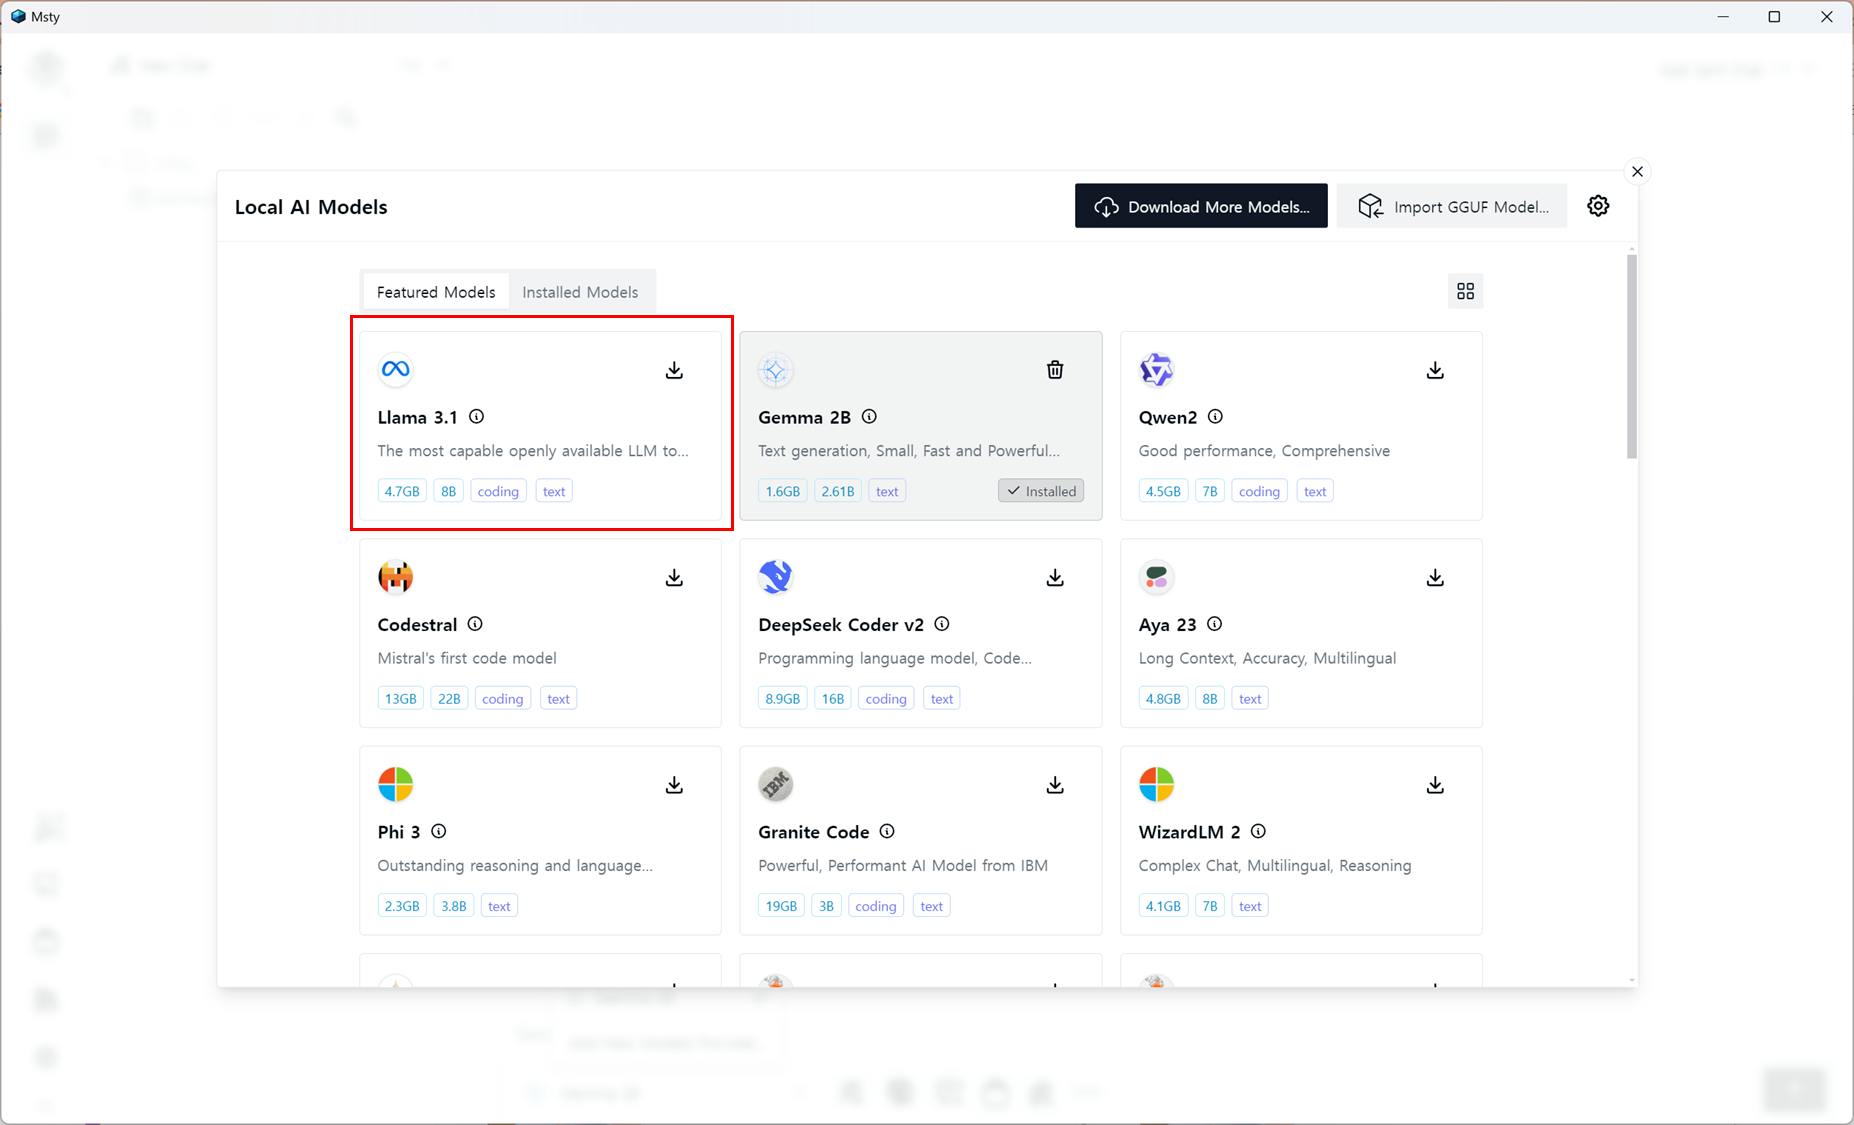Click 'Good performance, Comprehensive' description

(1264, 451)
